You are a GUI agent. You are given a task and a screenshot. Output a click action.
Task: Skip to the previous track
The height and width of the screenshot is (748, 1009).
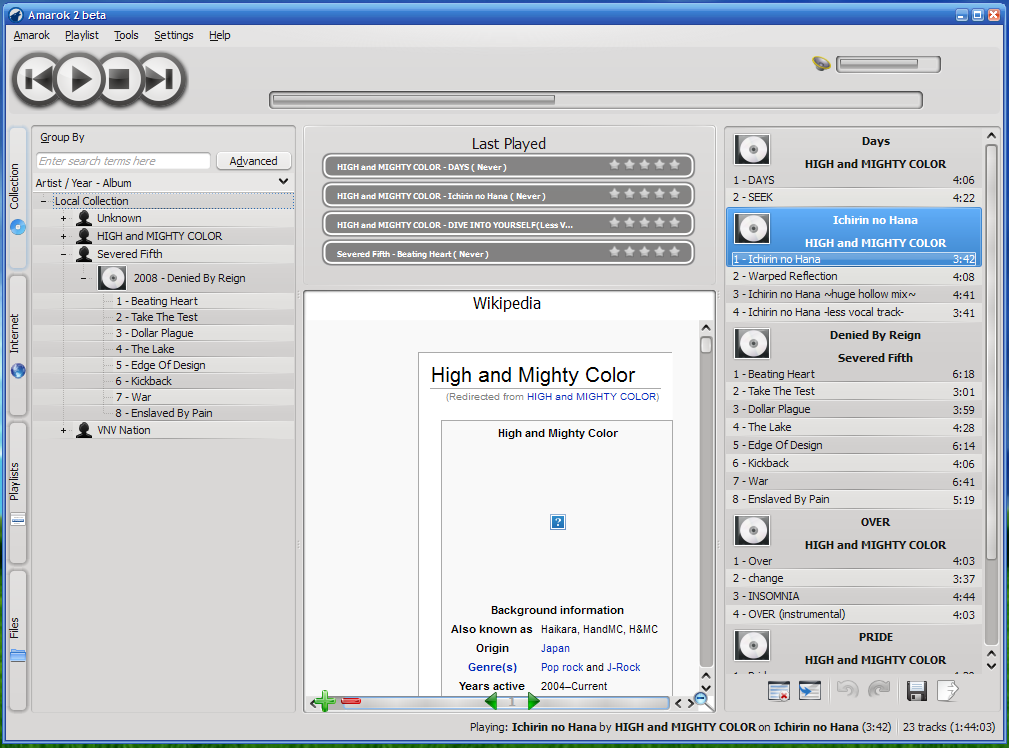[37, 80]
